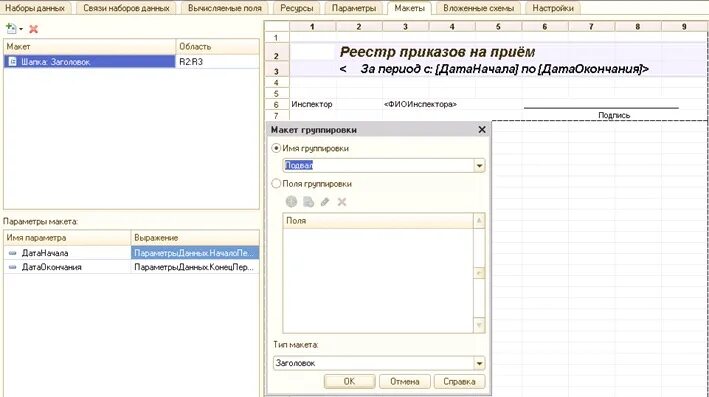Screen dimensions: 709x397
Task: Select spreadsheet column header 6
Action: coord(545,27)
